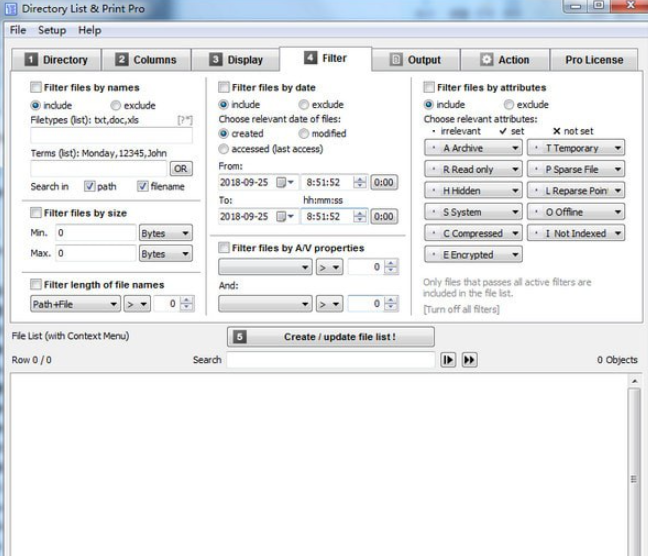Switch to the Display tab
The width and height of the screenshot is (648, 556).
tap(236, 60)
